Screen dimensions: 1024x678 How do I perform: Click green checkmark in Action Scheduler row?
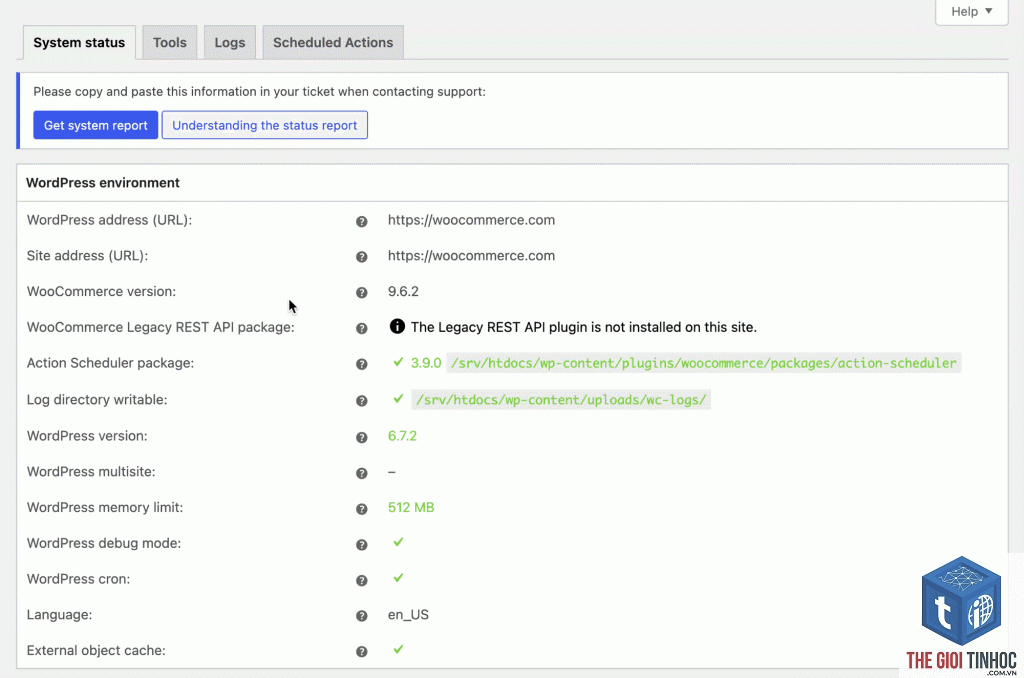point(398,362)
